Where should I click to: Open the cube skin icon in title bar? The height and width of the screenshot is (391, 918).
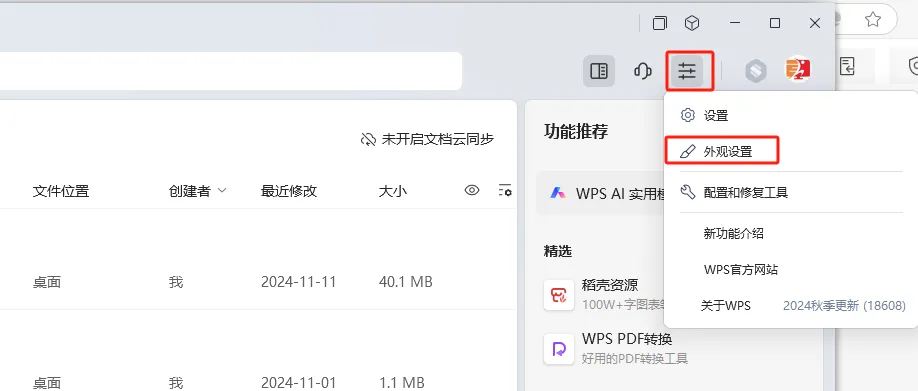tap(692, 23)
